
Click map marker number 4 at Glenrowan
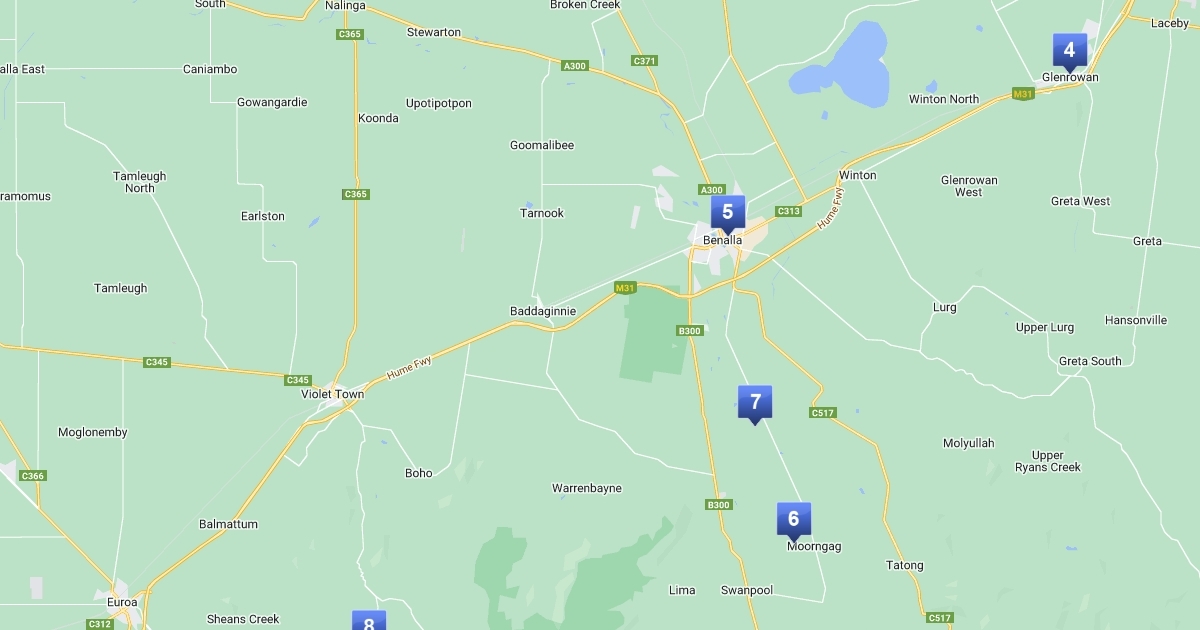(x=1069, y=51)
